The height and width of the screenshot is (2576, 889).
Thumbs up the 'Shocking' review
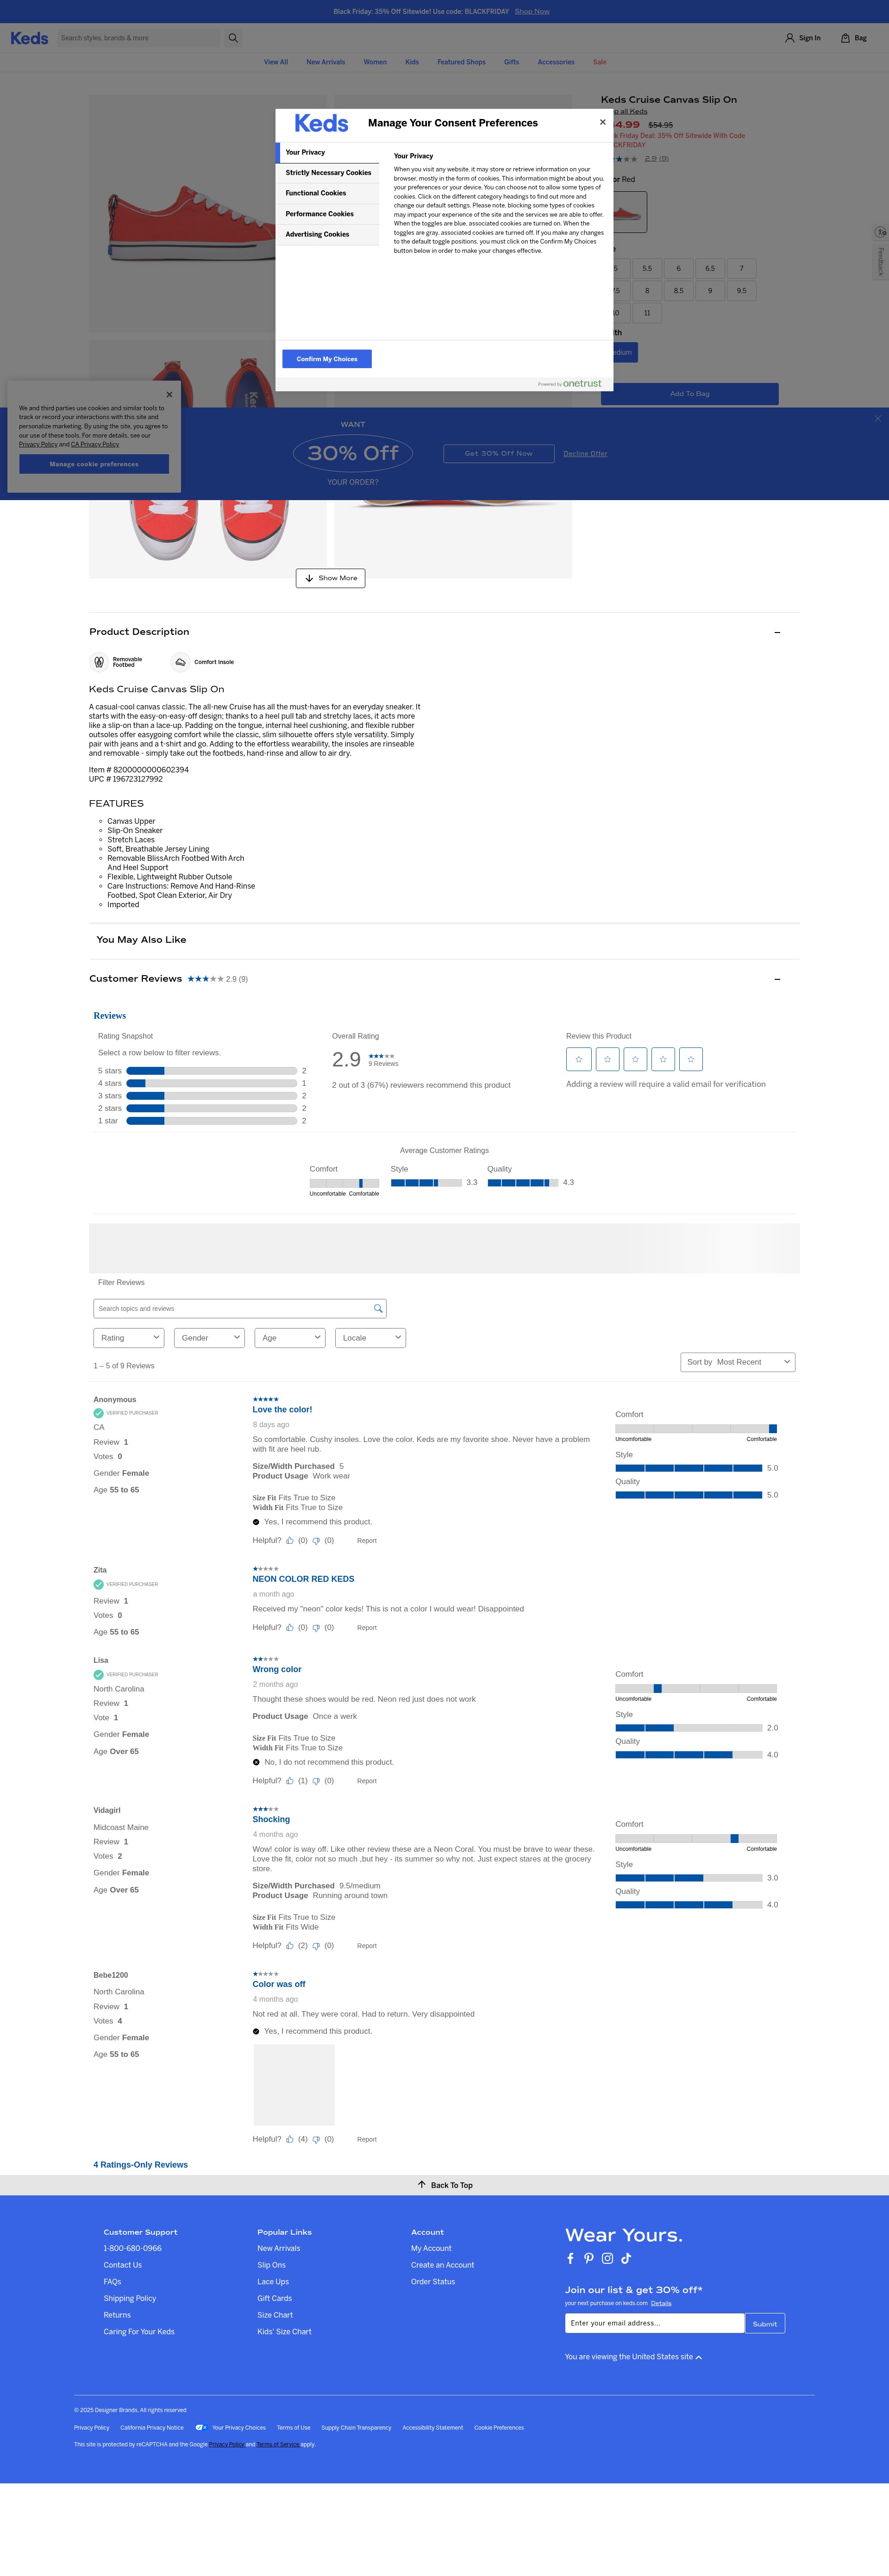tap(290, 1946)
